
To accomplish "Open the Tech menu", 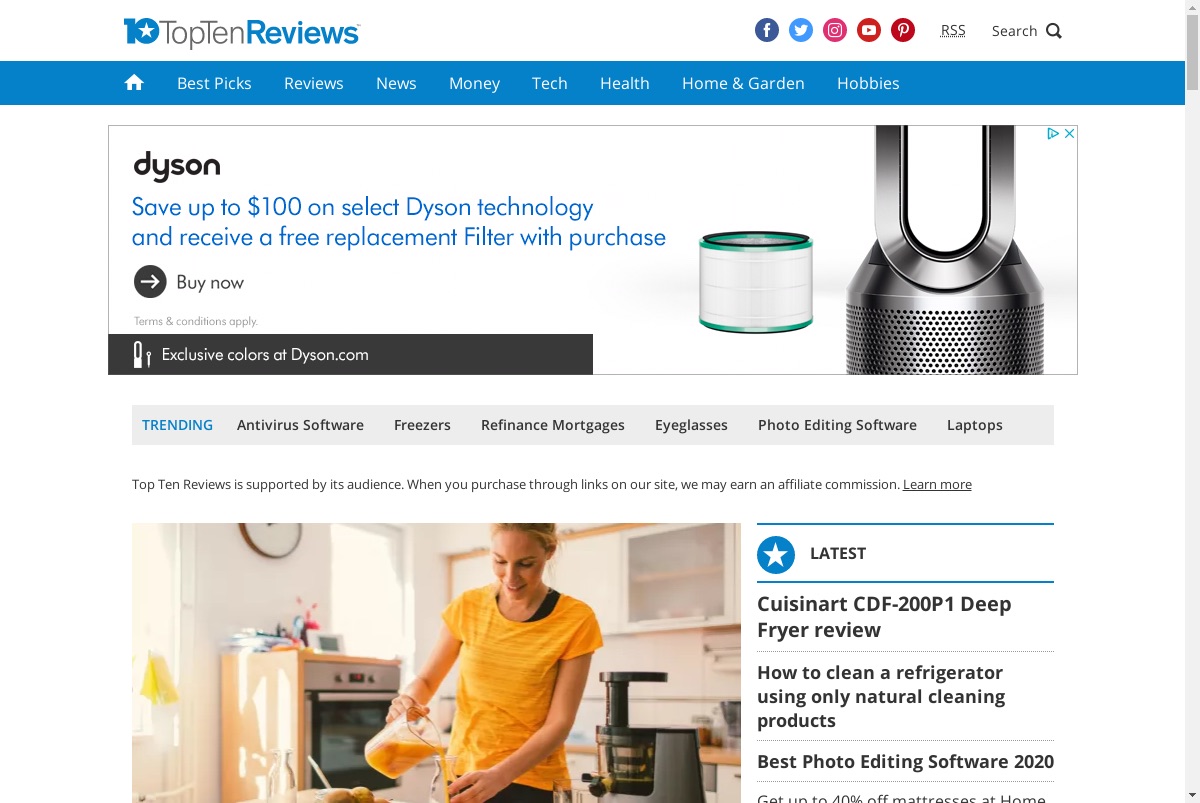I will click(550, 83).
